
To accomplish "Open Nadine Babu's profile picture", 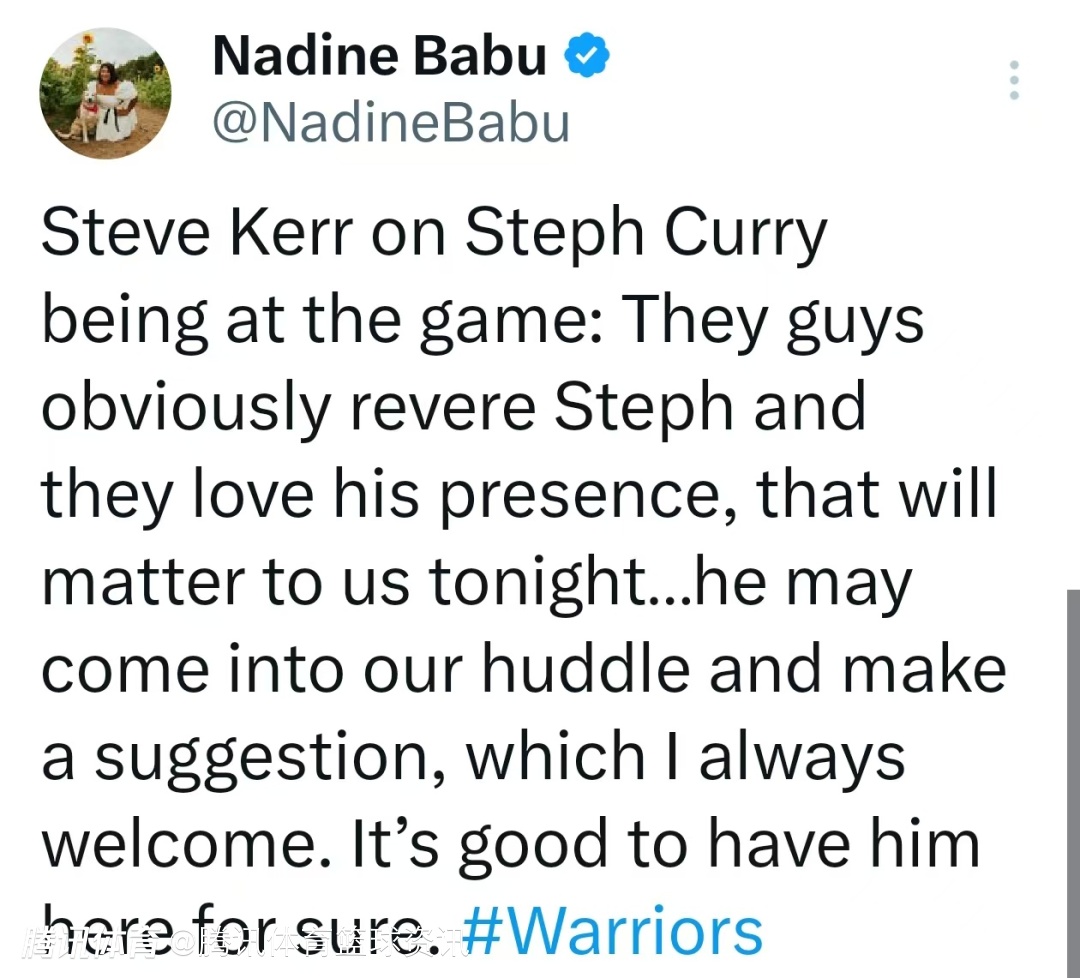I will 105,93.
